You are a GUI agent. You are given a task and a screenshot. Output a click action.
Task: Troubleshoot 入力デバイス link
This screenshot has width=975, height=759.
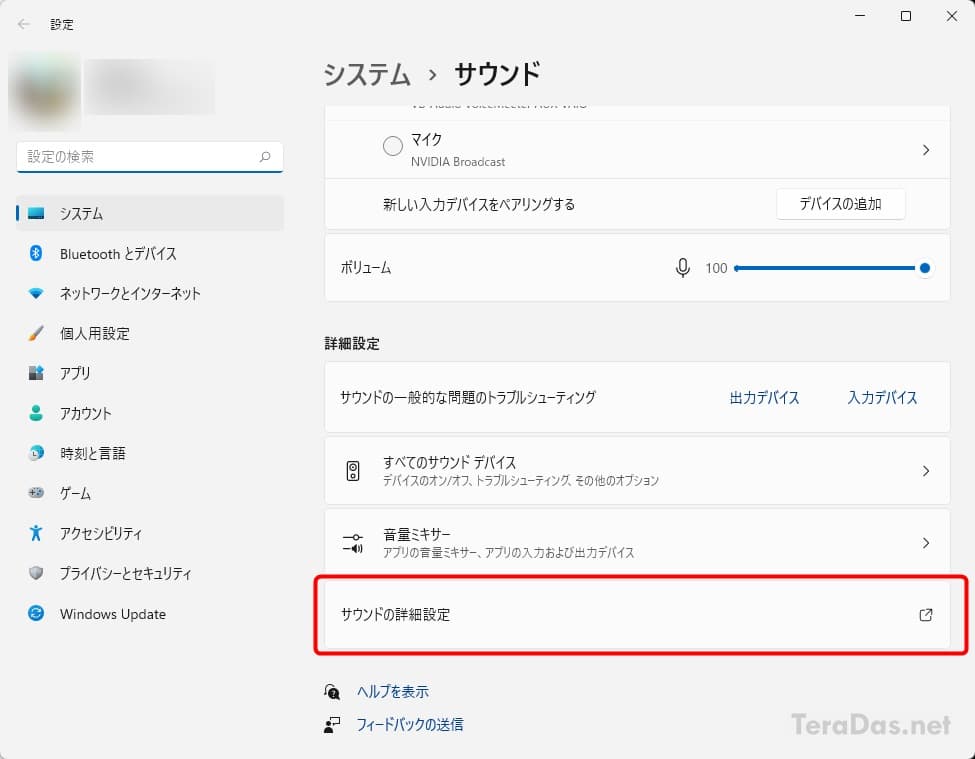coord(882,397)
